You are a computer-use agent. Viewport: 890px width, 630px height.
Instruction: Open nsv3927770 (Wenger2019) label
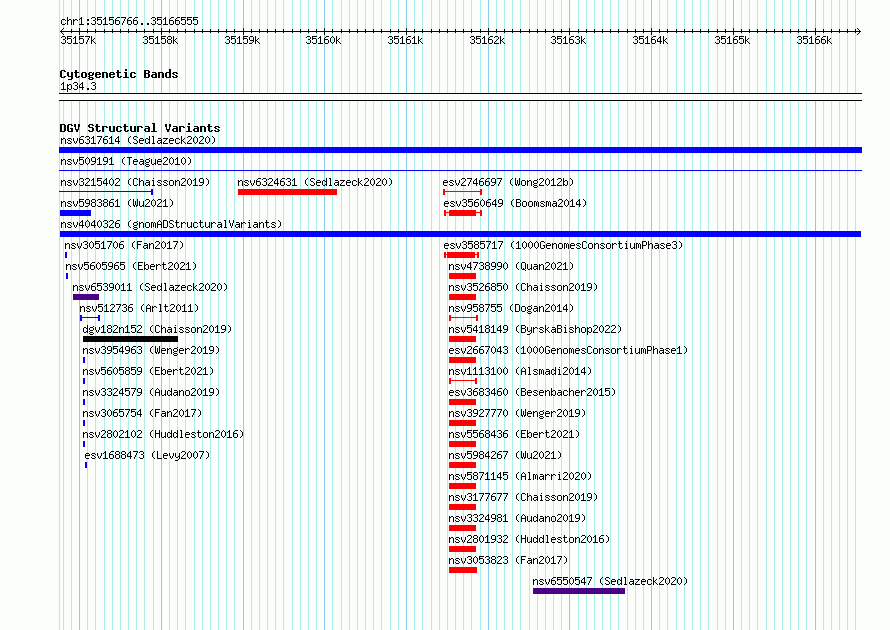click(517, 413)
